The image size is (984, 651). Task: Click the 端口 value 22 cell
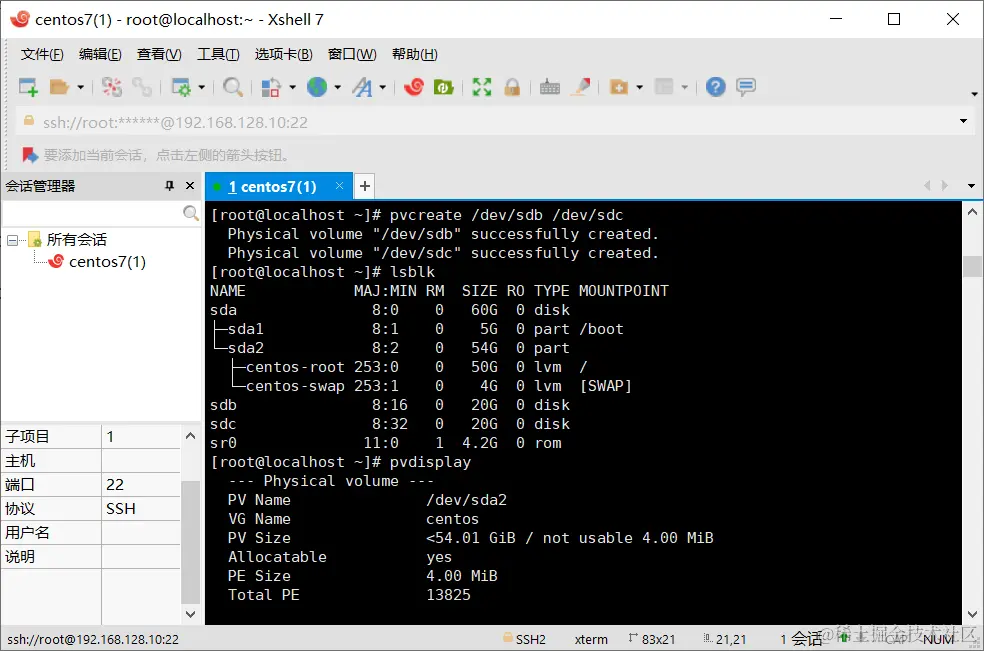pyautogui.click(x=141, y=485)
